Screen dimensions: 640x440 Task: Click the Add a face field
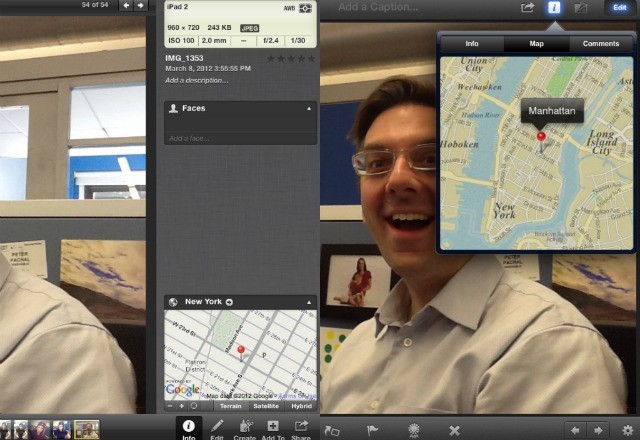click(x=240, y=138)
